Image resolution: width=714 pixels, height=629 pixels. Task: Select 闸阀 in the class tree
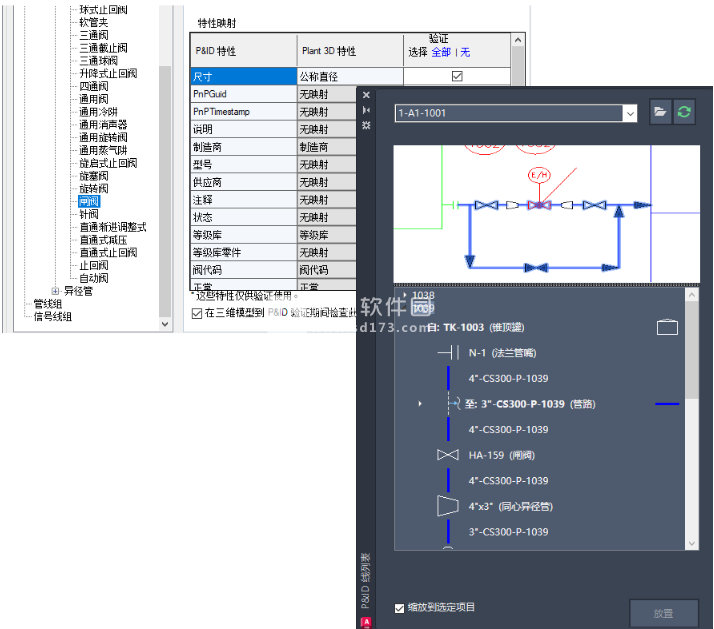point(89,201)
